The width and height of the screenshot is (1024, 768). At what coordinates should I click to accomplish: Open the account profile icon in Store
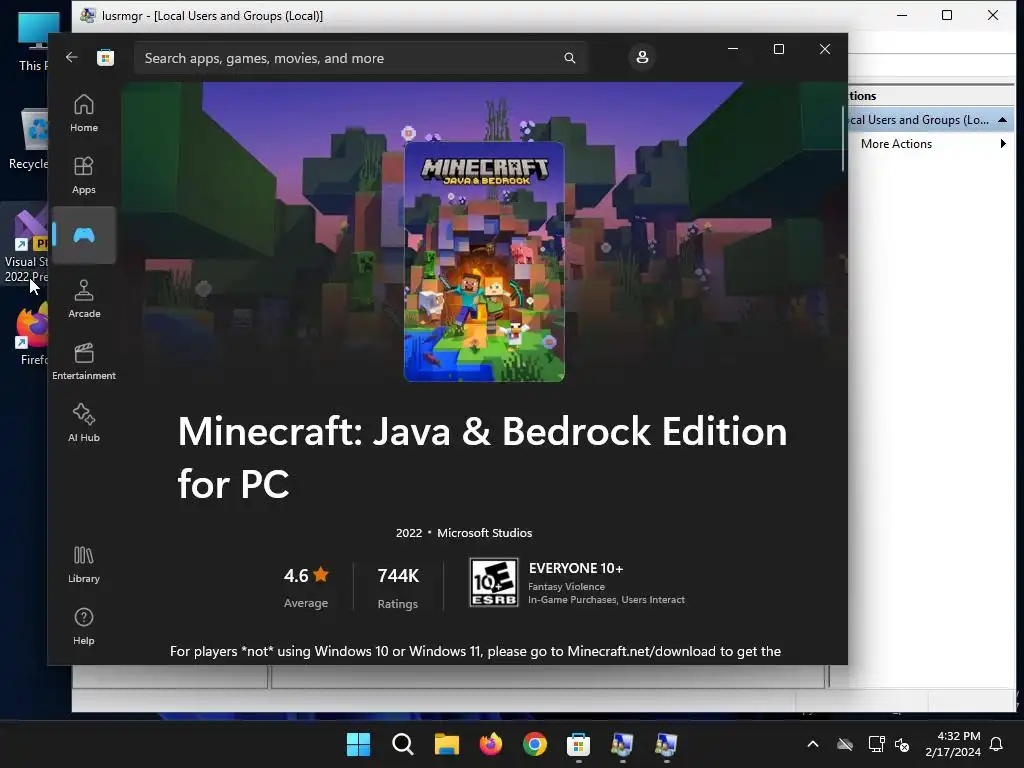pyautogui.click(x=642, y=57)
